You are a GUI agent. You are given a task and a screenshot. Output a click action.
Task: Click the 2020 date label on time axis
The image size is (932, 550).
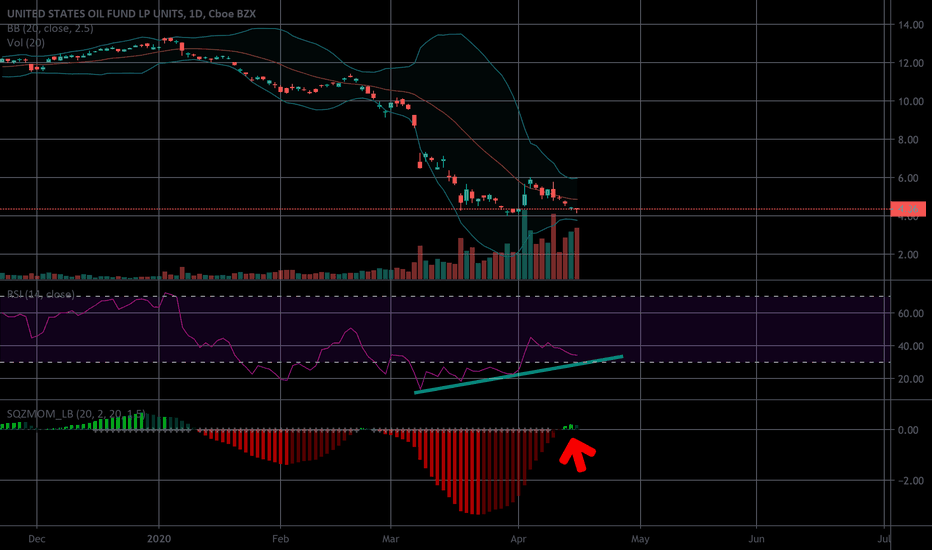click(x=159, y=539)
